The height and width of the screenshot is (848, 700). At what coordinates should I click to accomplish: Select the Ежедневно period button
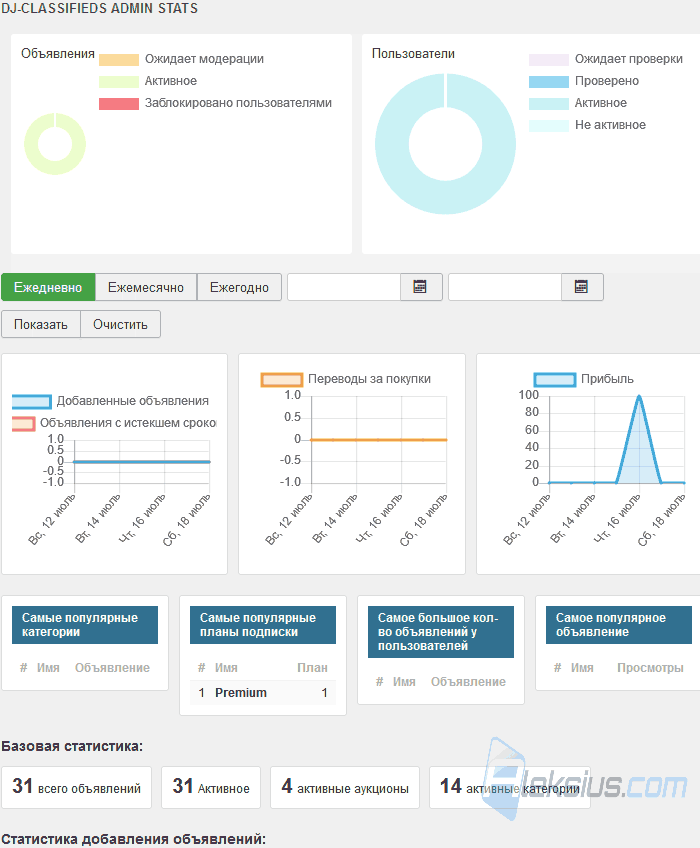[x=48, y=287]
